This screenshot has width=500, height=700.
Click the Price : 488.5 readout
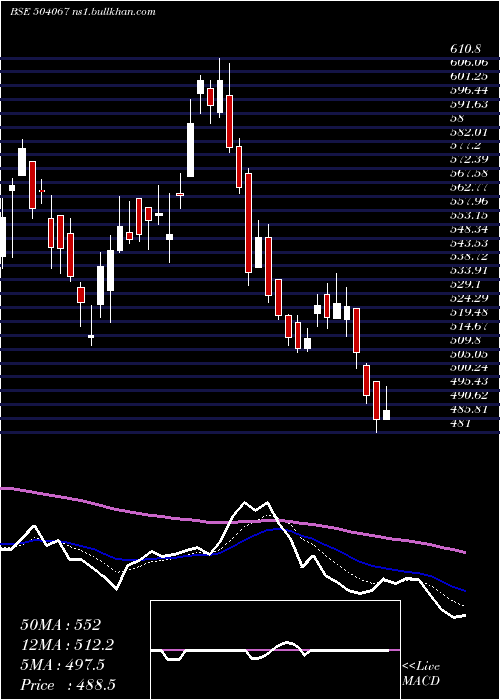pos(69,685)
